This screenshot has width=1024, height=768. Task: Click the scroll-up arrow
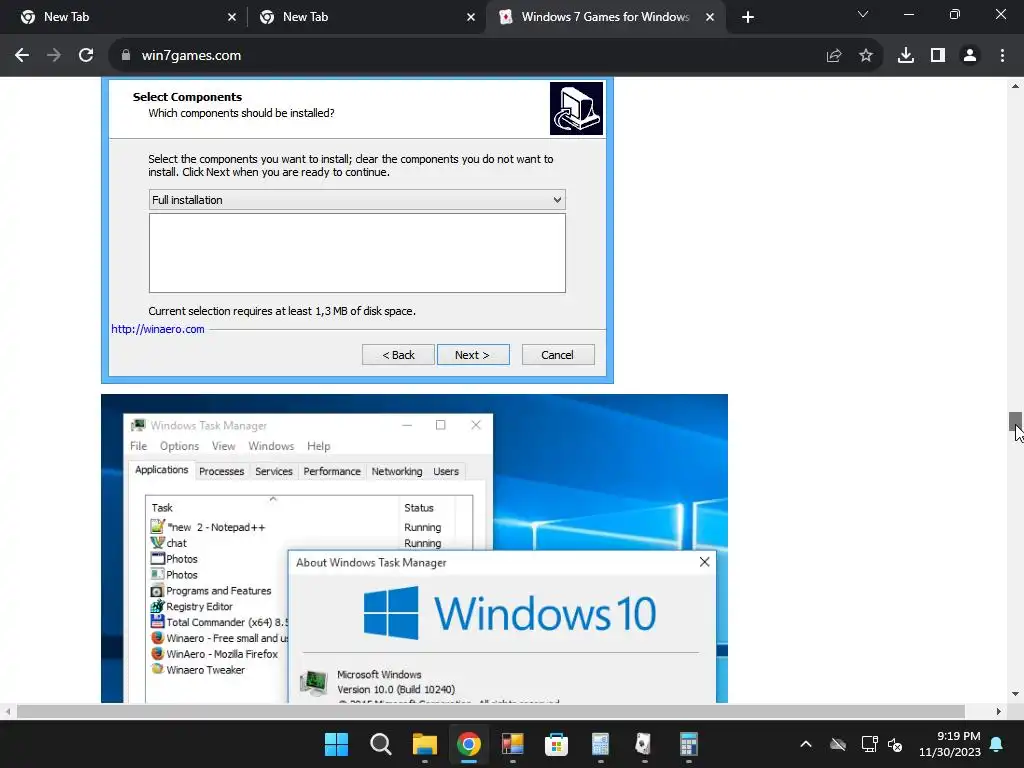(1015, 86)
